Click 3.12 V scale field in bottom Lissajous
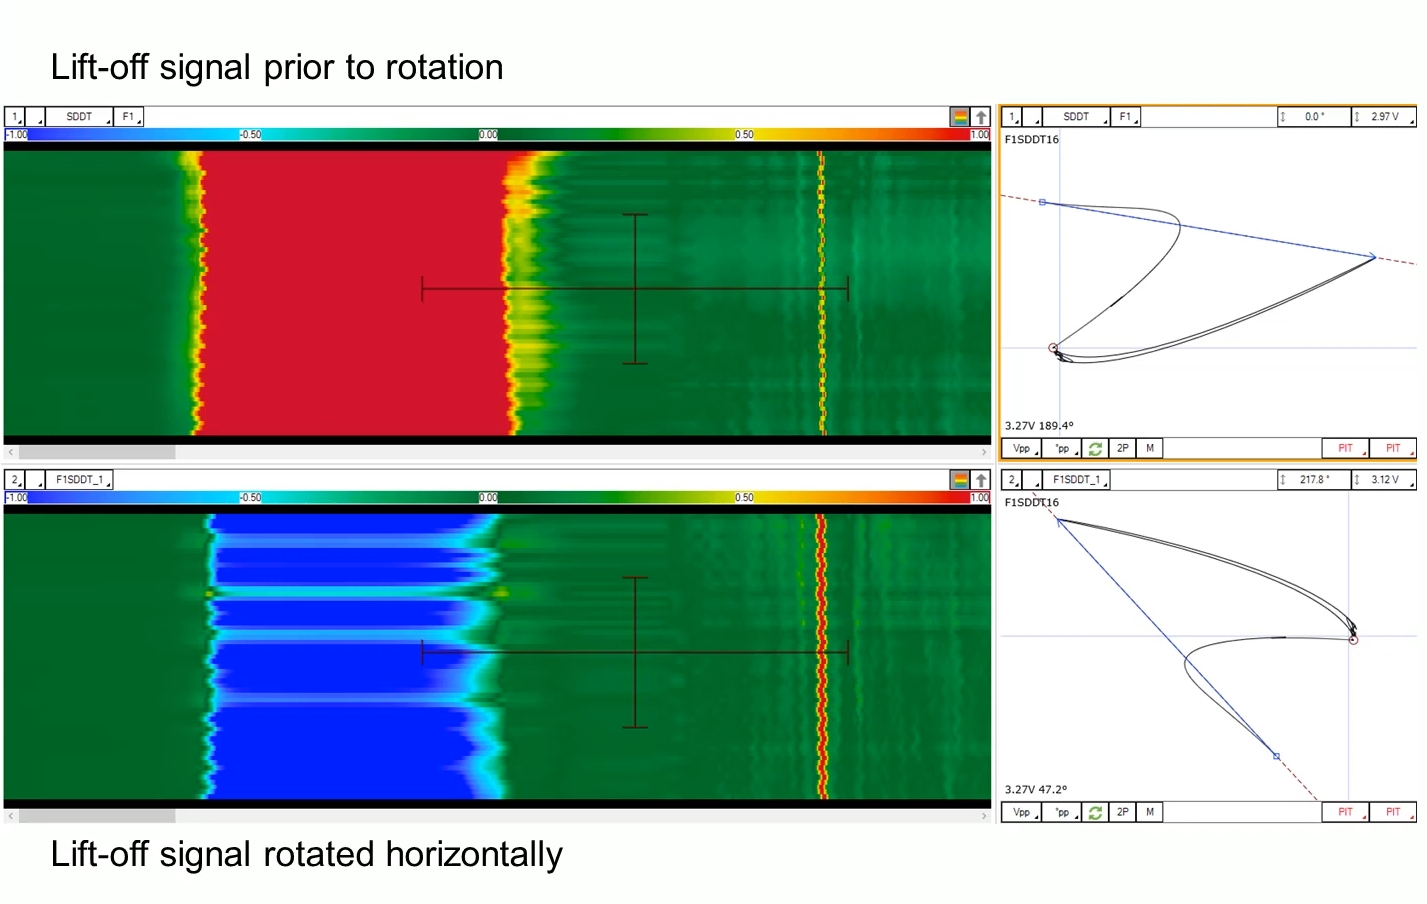This screenshot has width=1427, height=904. click(x=1384, y=480)
